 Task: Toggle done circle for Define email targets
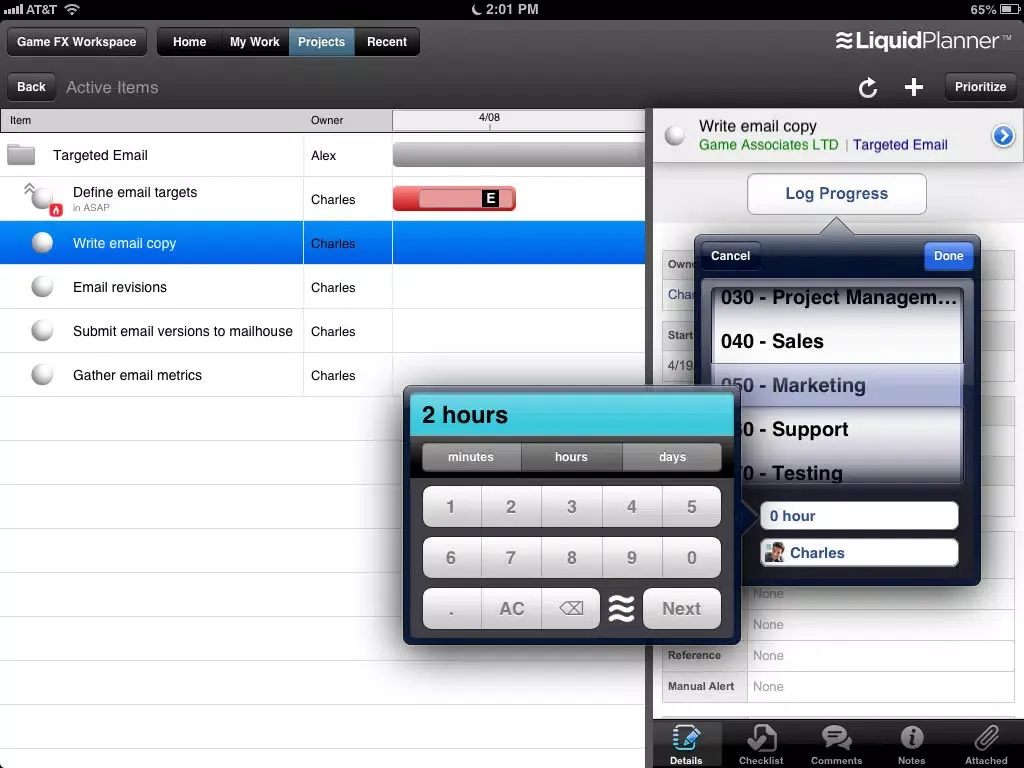(x=42, y=198)
